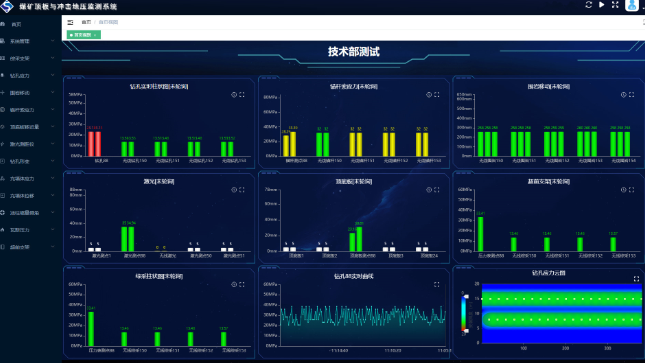This screenshot has height=363, width=645.
Task: Collapse the sidebar with the hamburger icon
Action: click(70, 22)
